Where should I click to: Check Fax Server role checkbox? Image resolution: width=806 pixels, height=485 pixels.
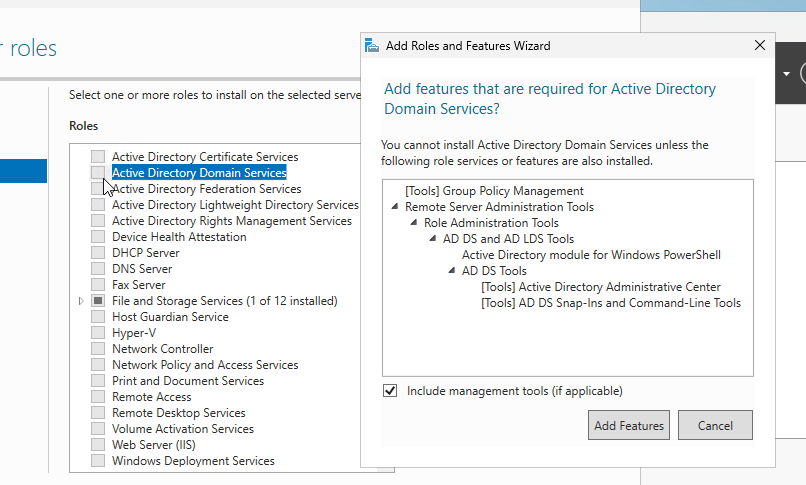(98, 284)
